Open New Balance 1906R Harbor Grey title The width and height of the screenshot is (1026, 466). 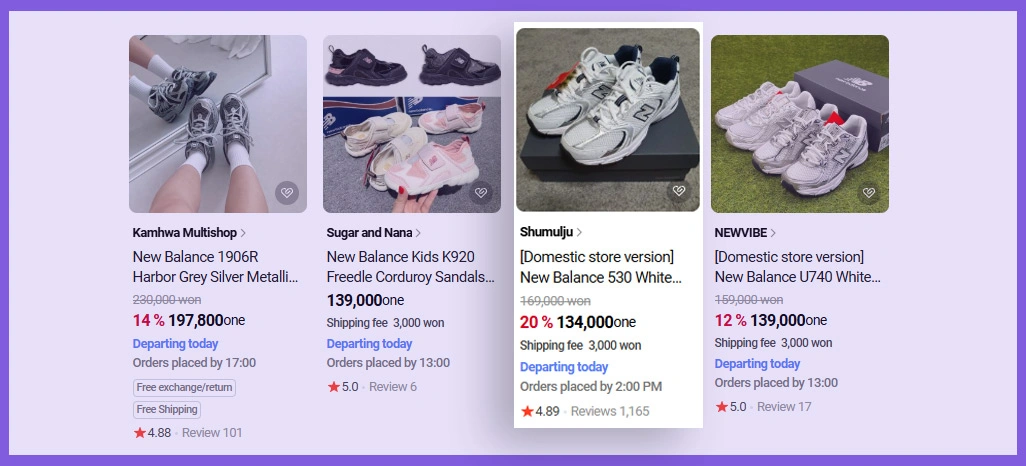(215, 267)
